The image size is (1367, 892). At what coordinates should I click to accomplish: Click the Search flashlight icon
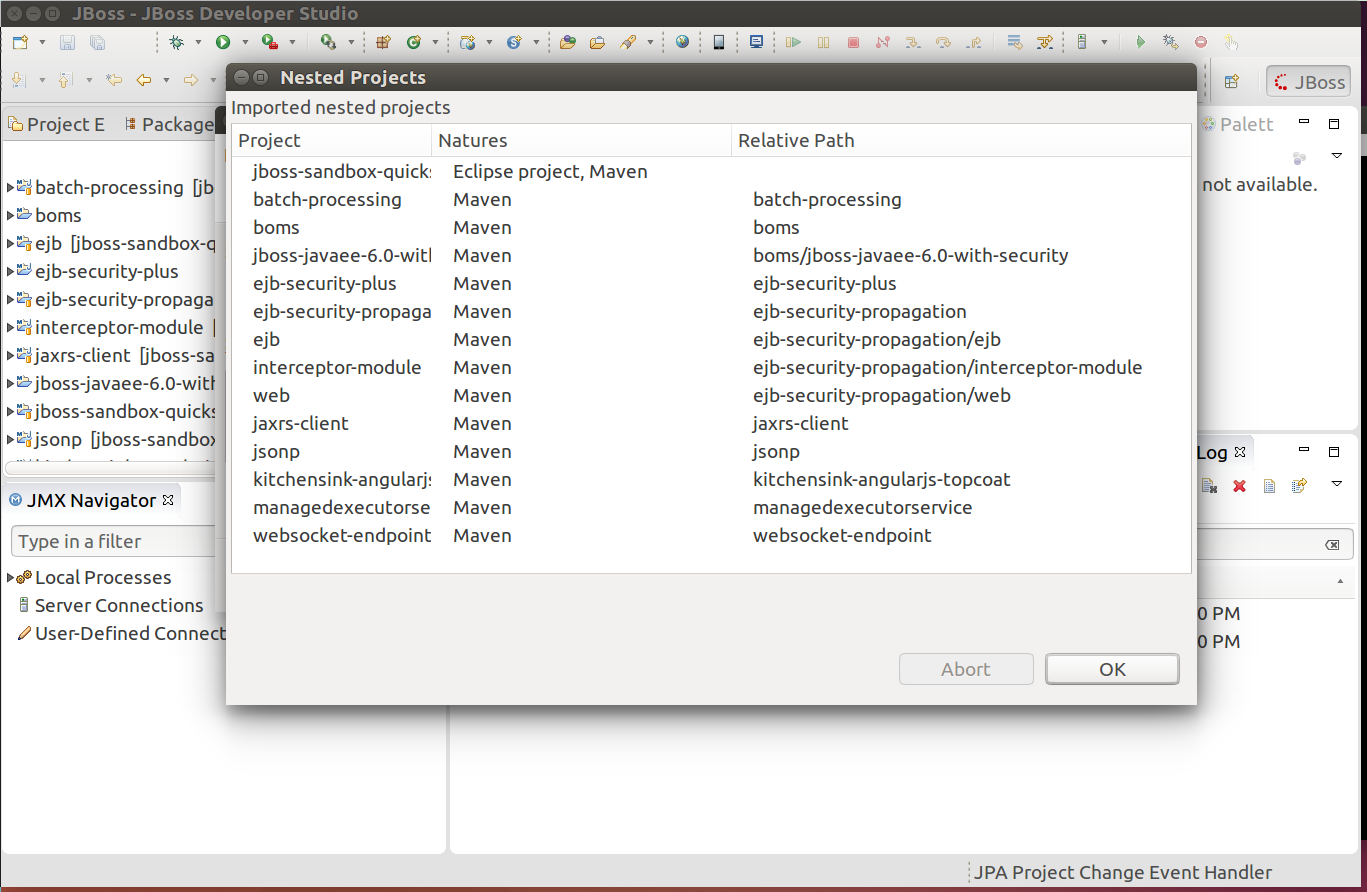(628, 42)
